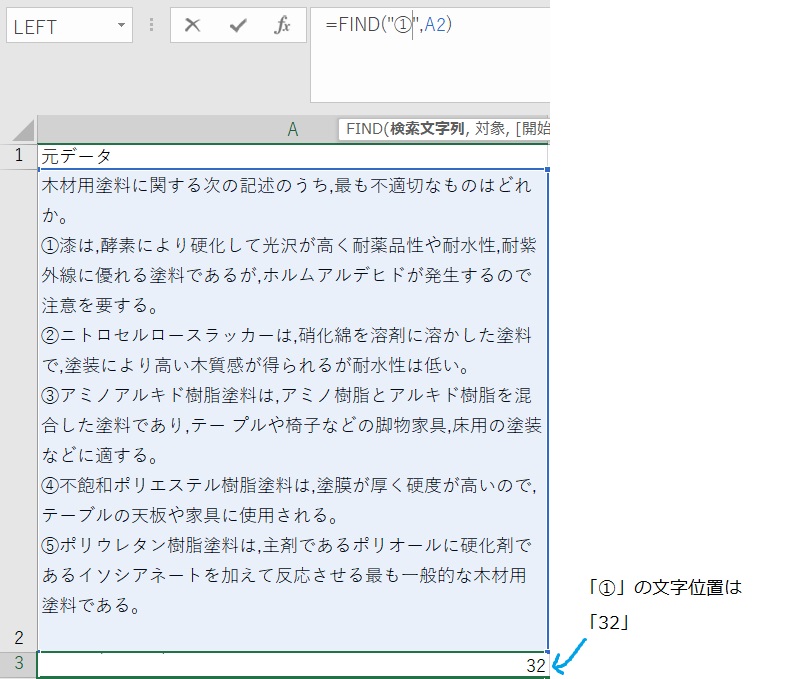Click FIND function name in the tooltip
This screenshot has width=786, height=679.
(x=365, y=130)
